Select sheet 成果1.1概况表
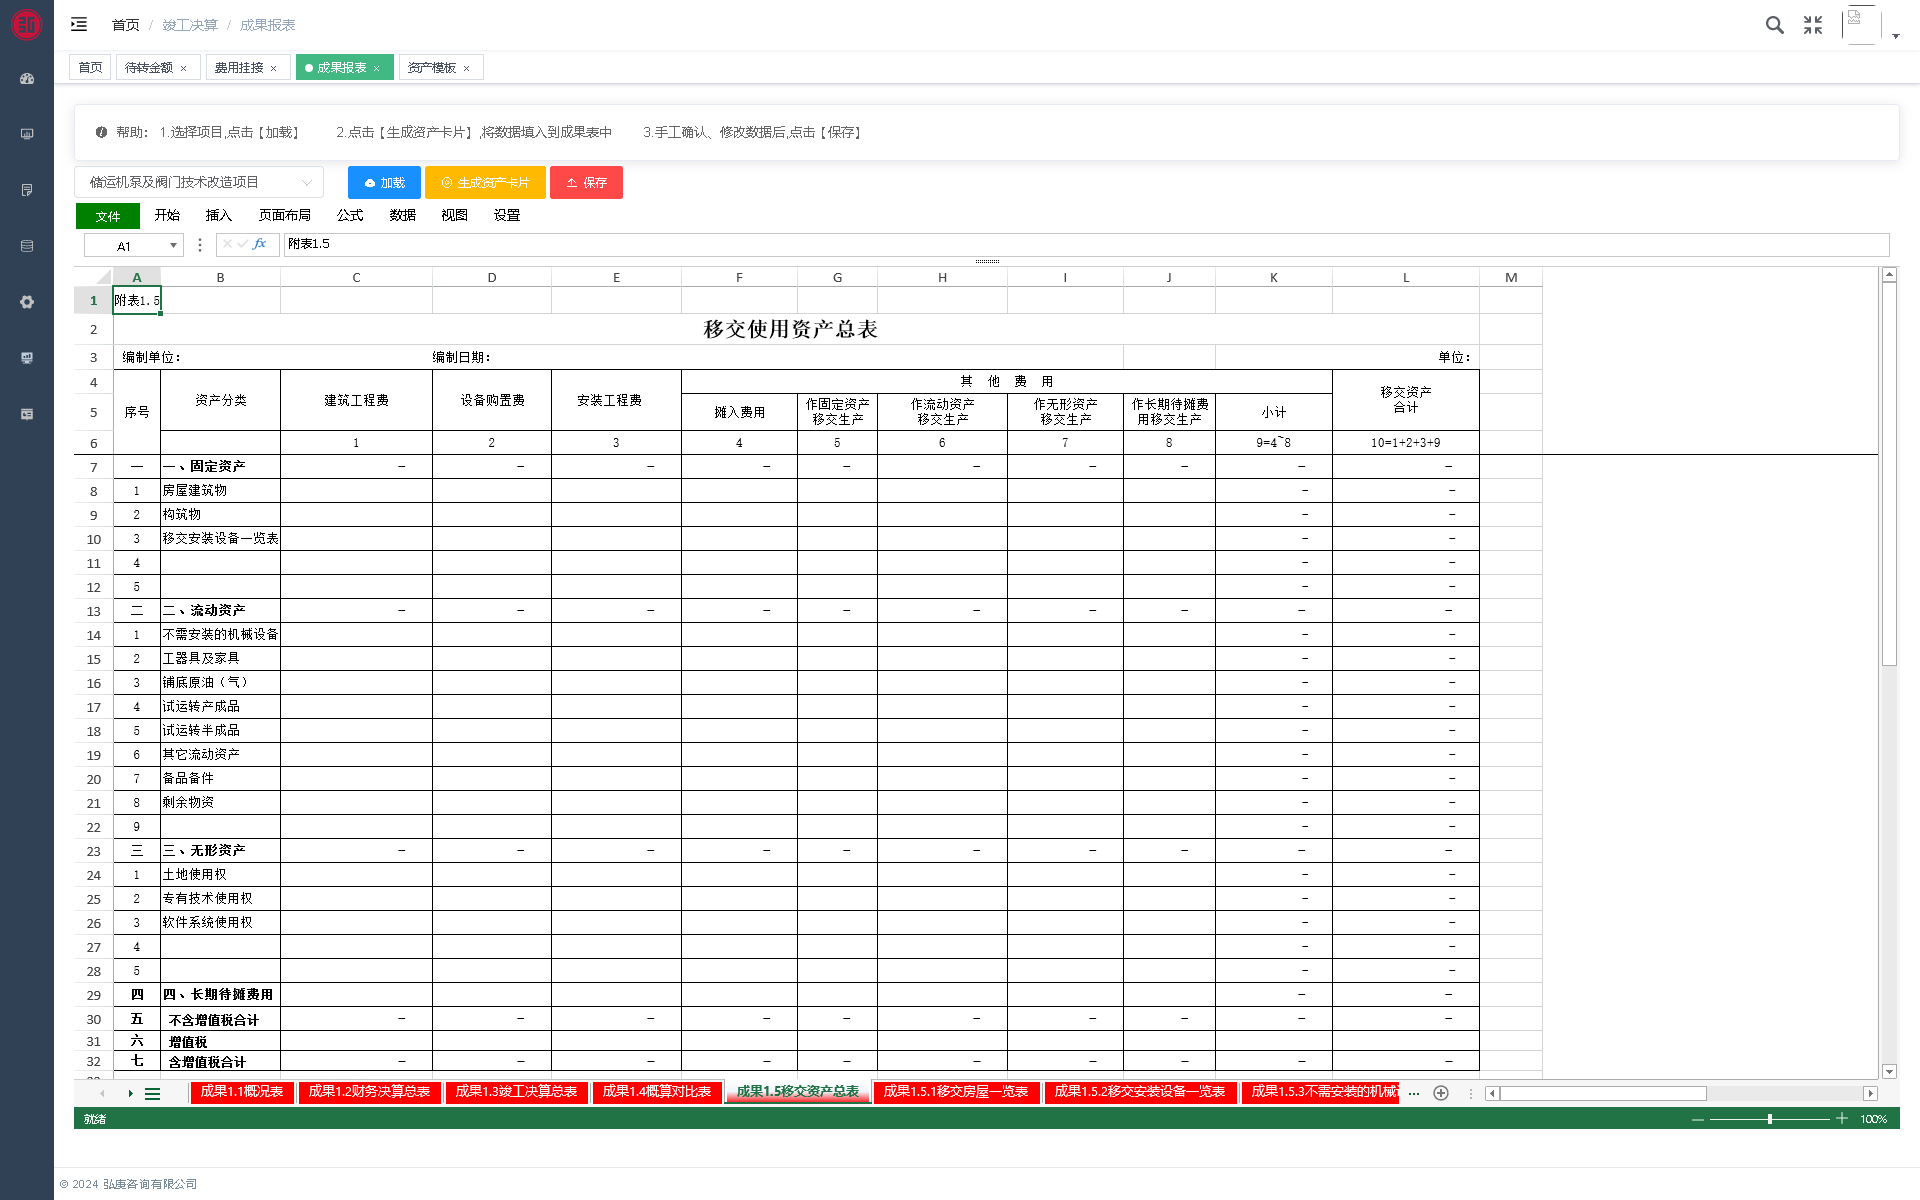 click(242, 1092)
